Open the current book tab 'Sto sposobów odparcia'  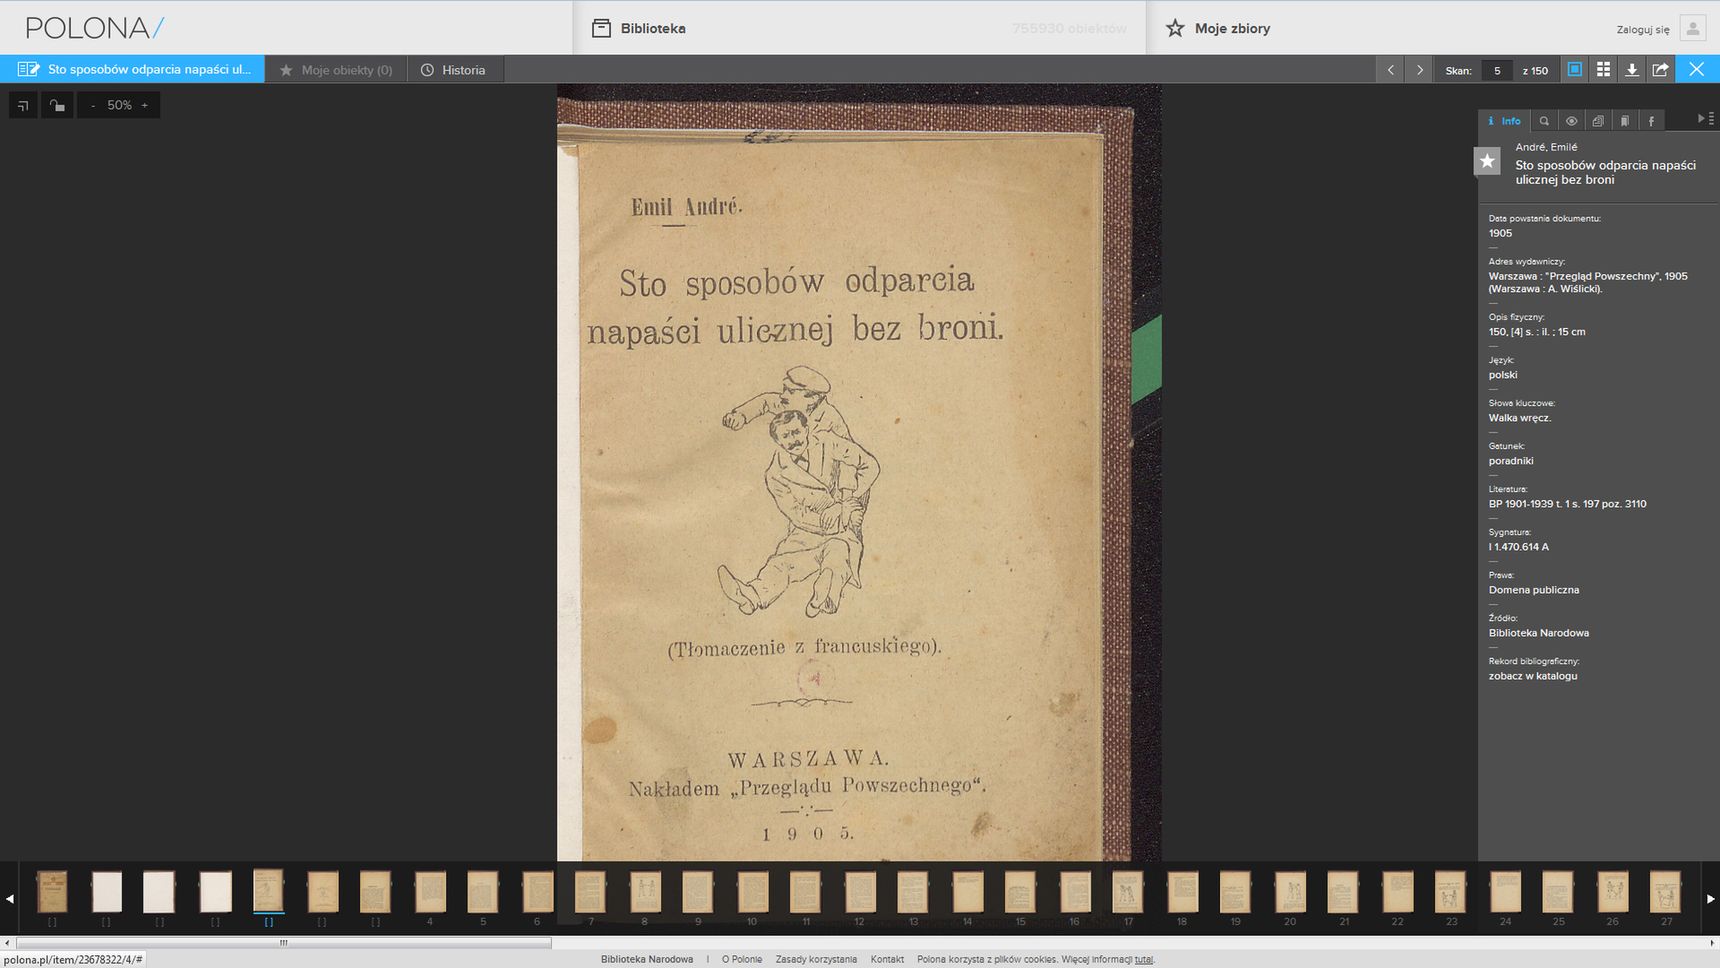tap(133, 69)
